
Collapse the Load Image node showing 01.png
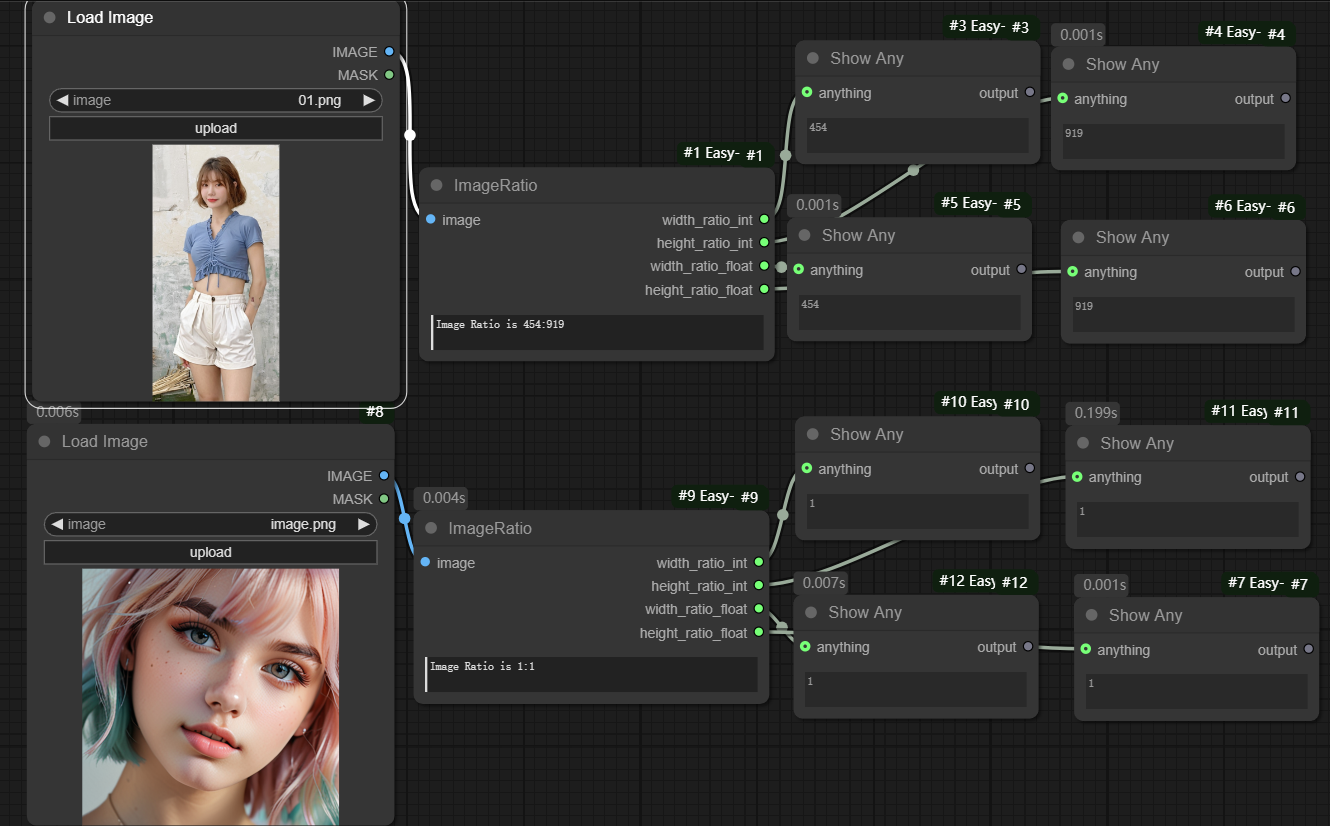[50, 18]
